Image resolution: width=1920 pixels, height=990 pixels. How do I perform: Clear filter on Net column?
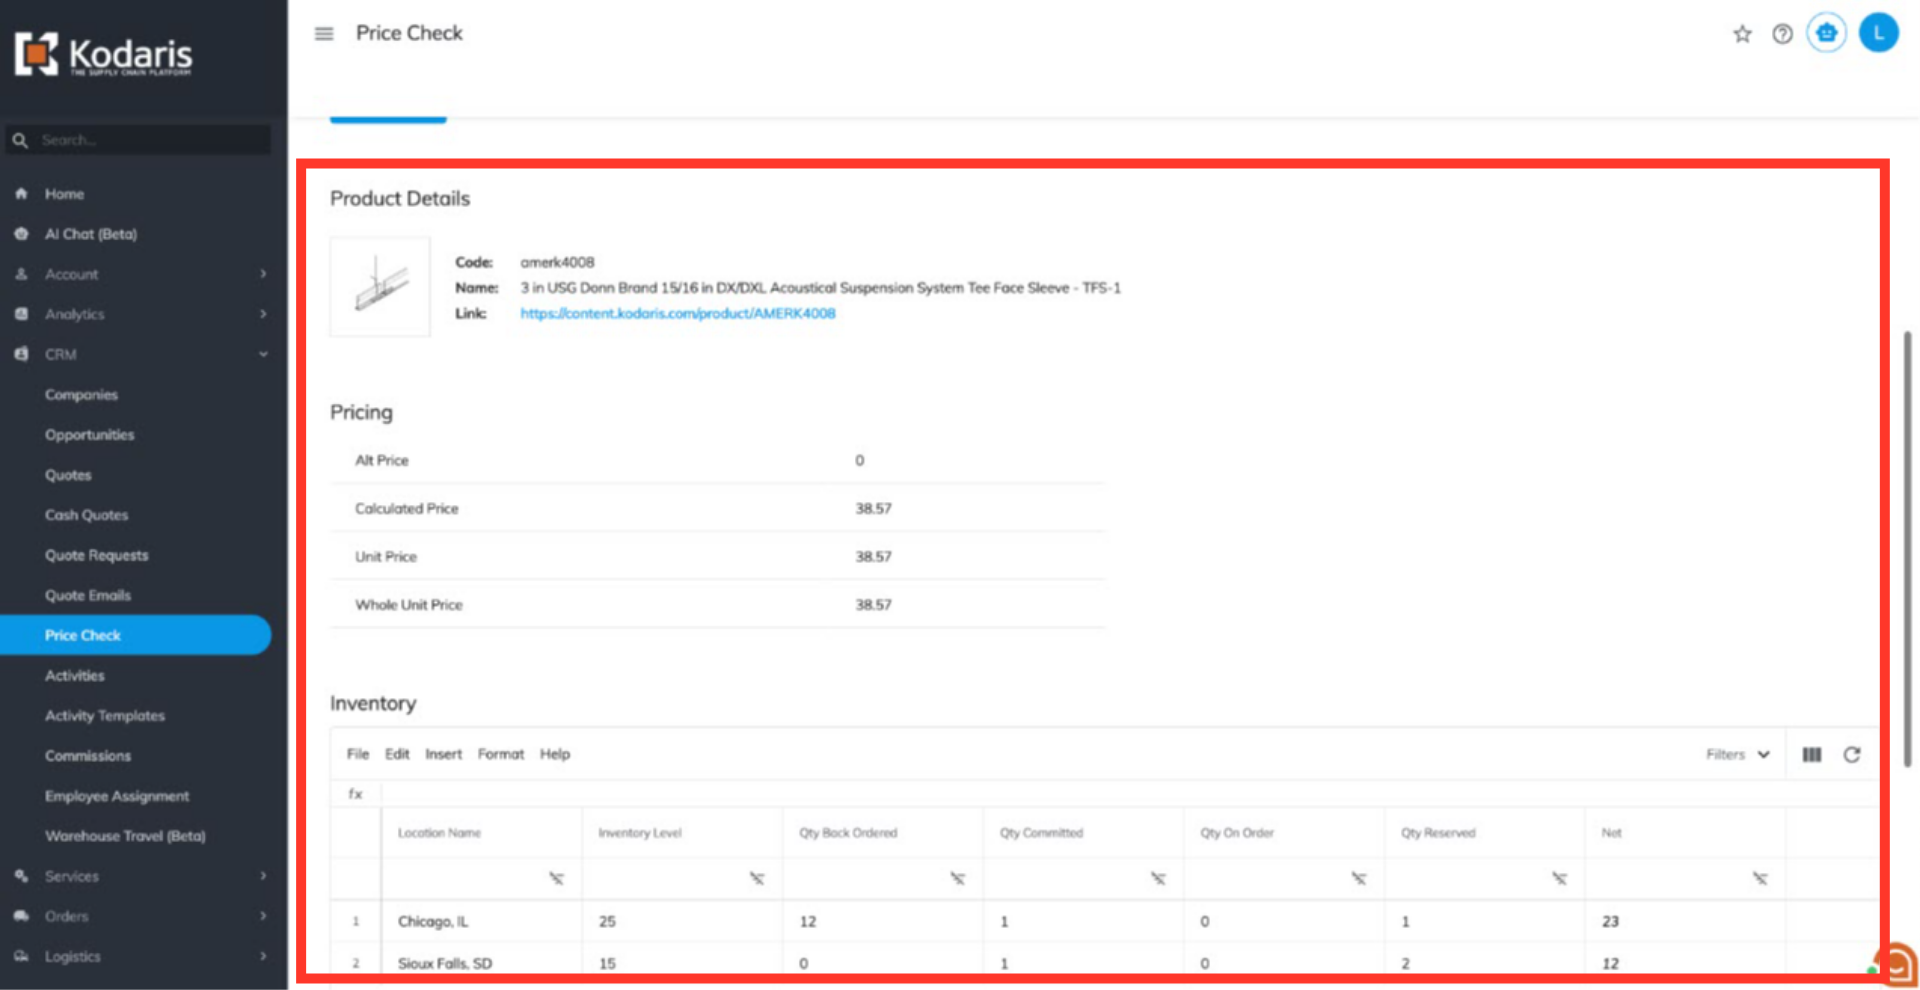(1760, 878)
